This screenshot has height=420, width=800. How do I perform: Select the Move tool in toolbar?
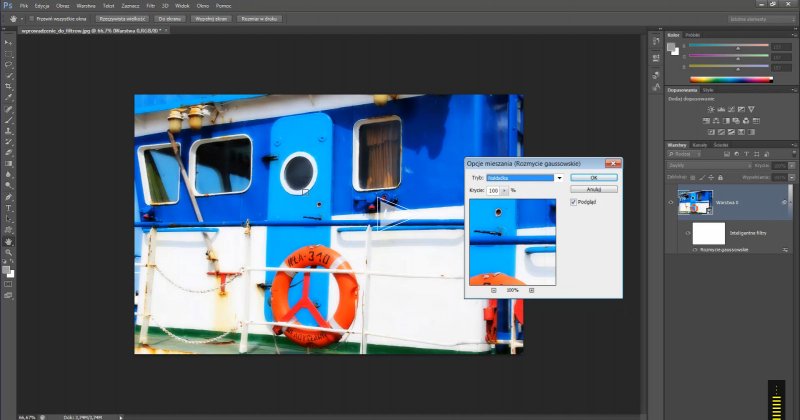(9, 43)
